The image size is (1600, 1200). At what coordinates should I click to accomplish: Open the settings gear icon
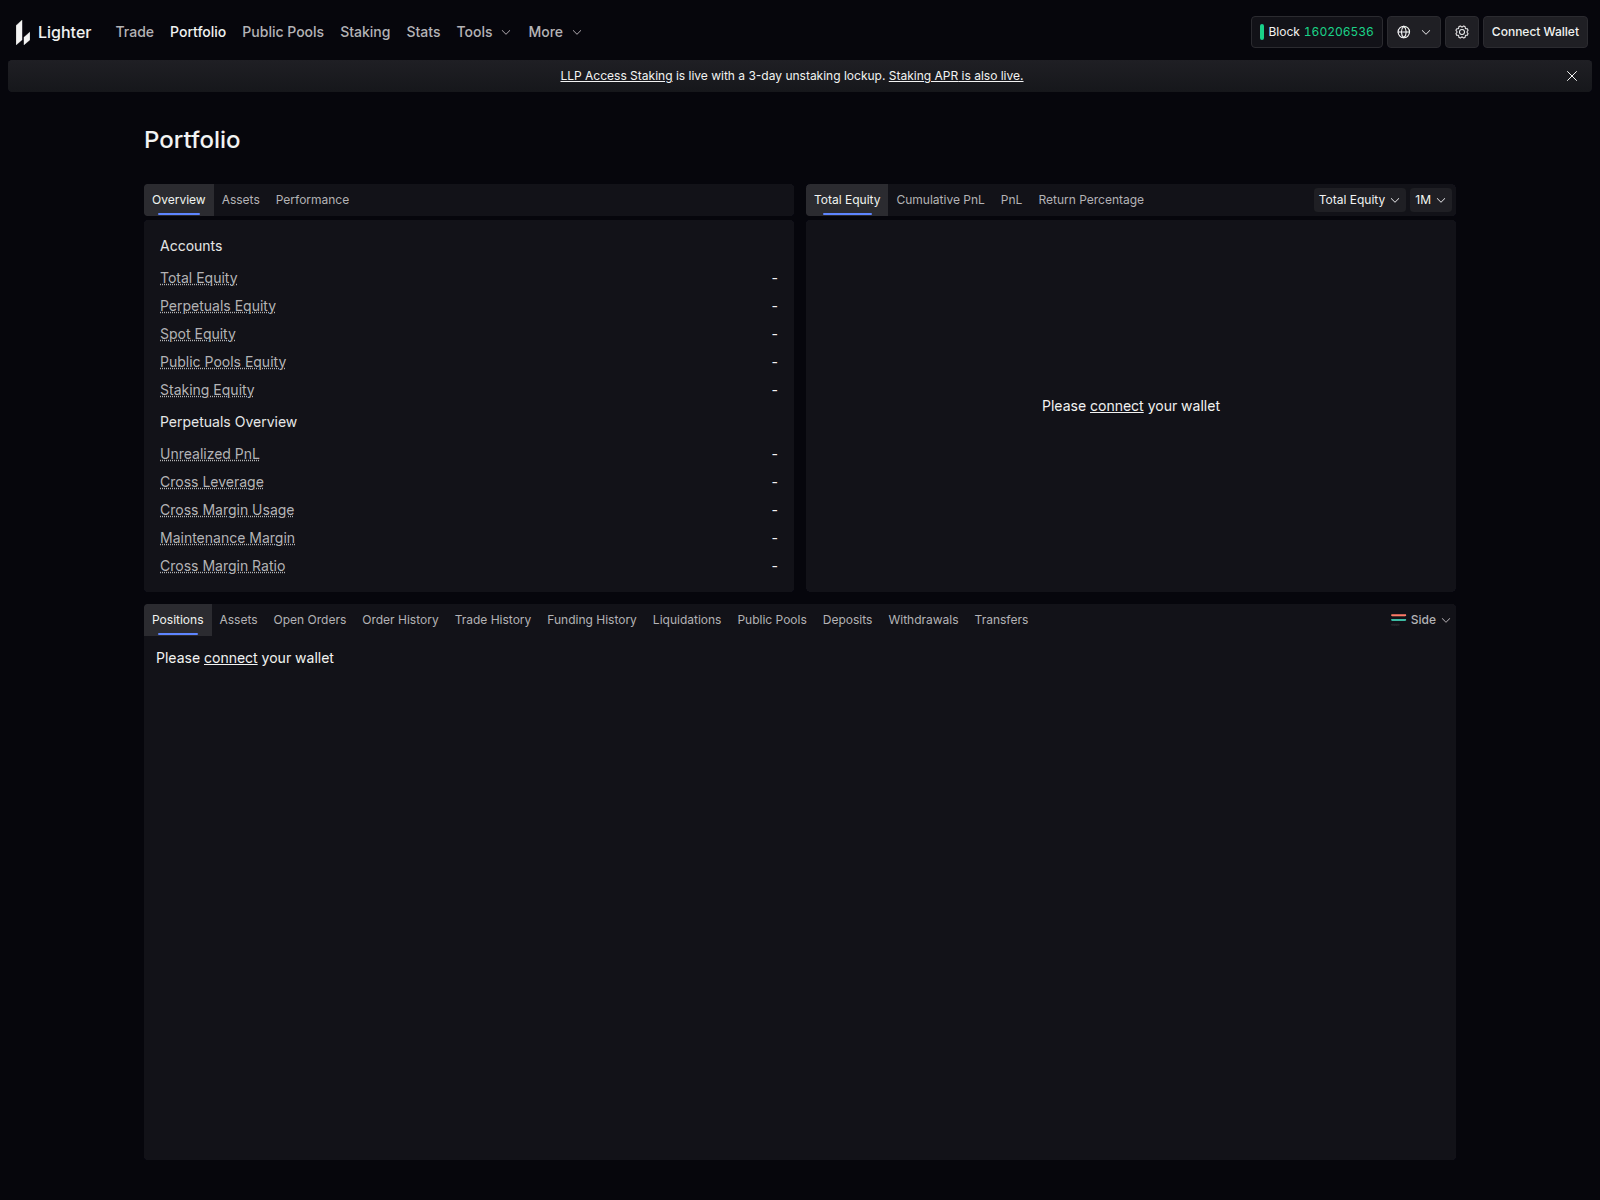pos(1462,32)
